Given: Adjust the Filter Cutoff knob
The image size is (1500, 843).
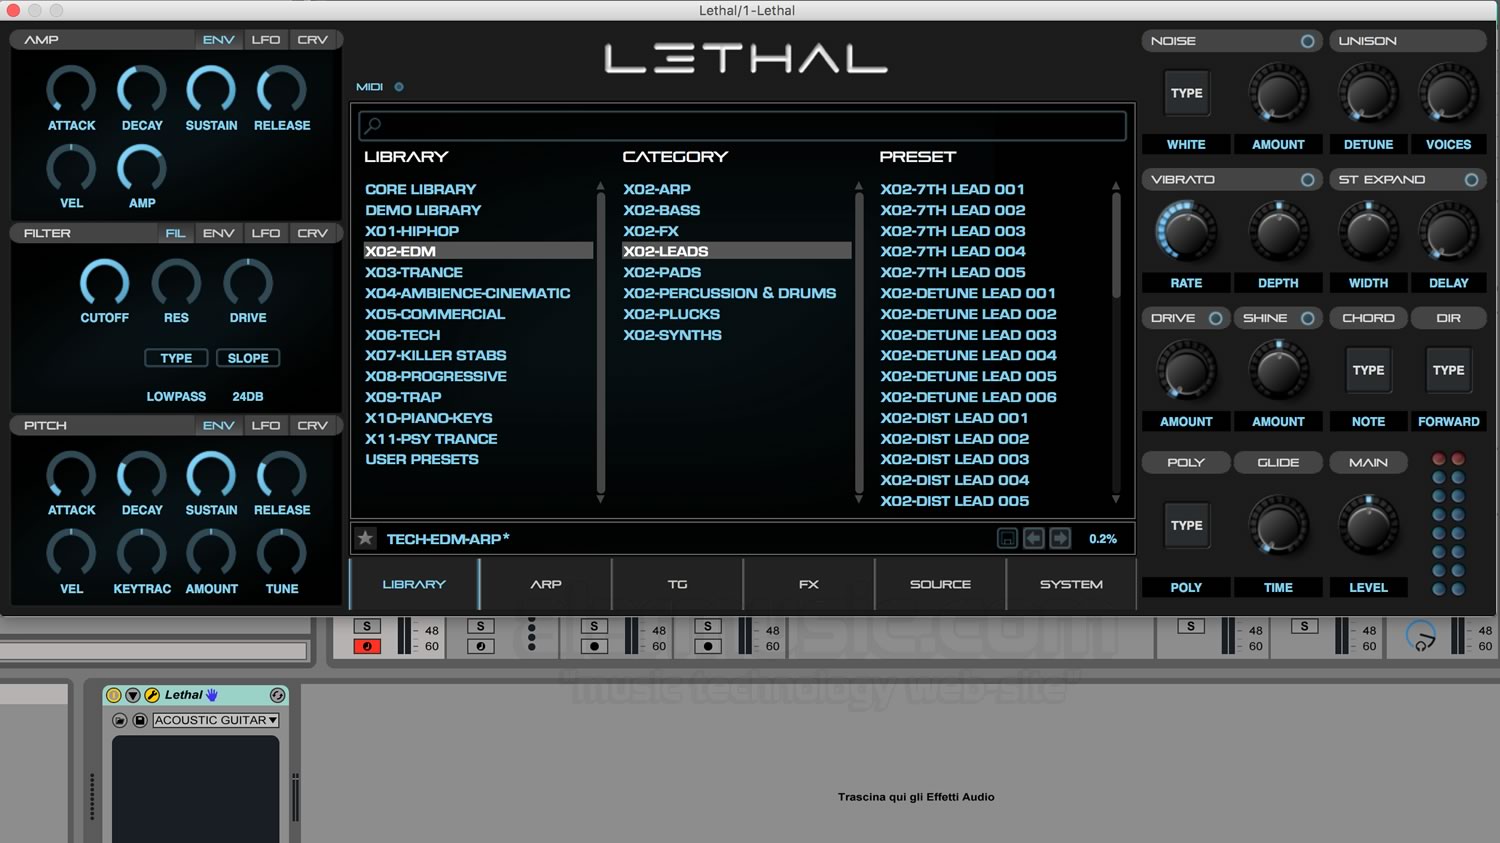Looking at the screenshot, I should point(104,283).
